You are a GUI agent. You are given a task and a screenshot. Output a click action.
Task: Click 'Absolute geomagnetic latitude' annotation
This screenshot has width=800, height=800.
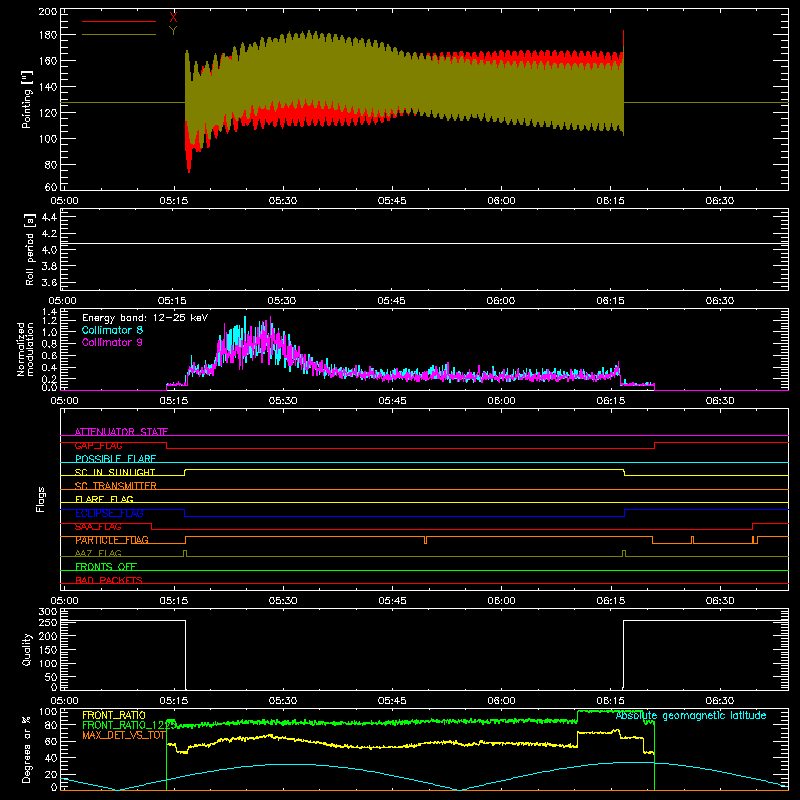click(x=691, y=715)
